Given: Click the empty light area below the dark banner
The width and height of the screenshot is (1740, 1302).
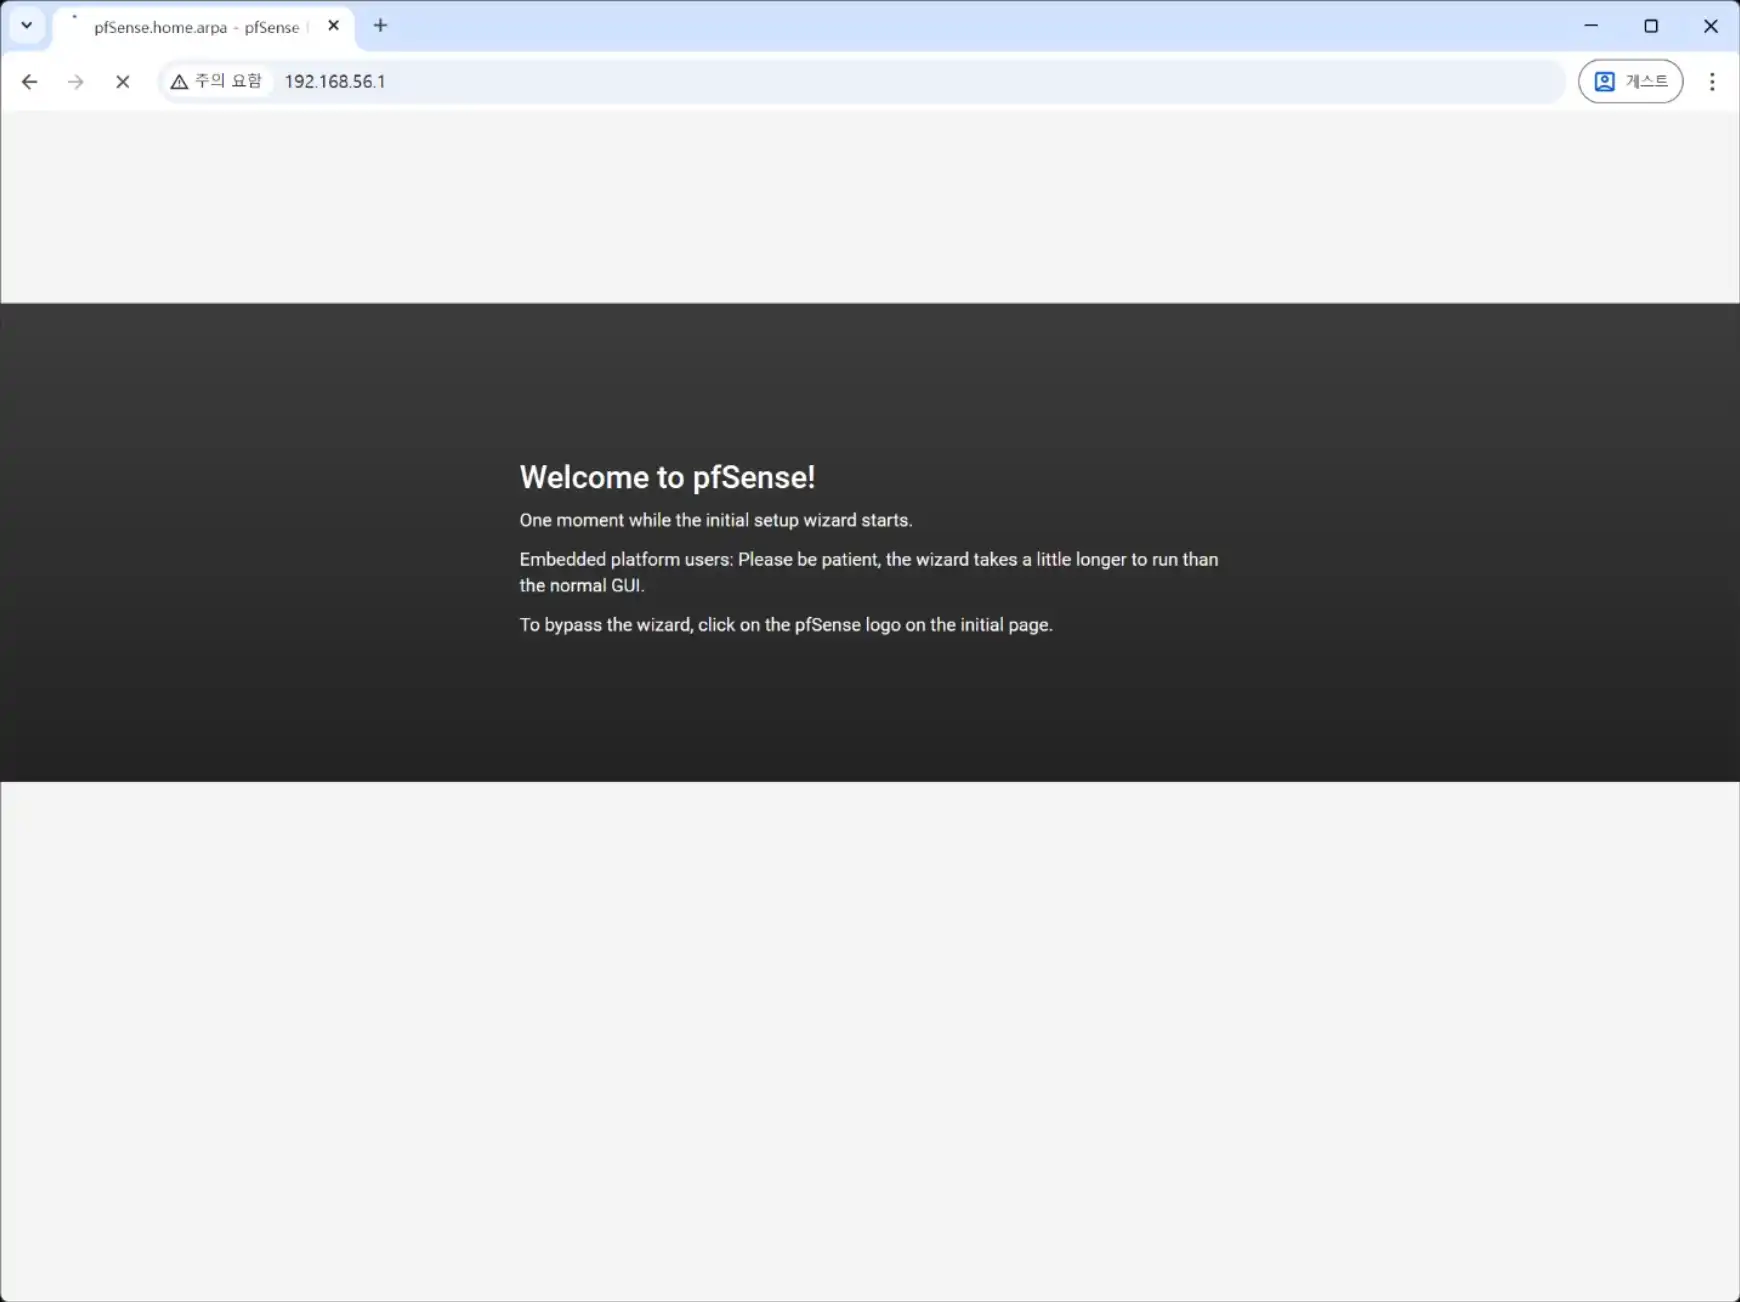Looking at the screenshot, I should pyautogui.click(x=870, y=1040).
